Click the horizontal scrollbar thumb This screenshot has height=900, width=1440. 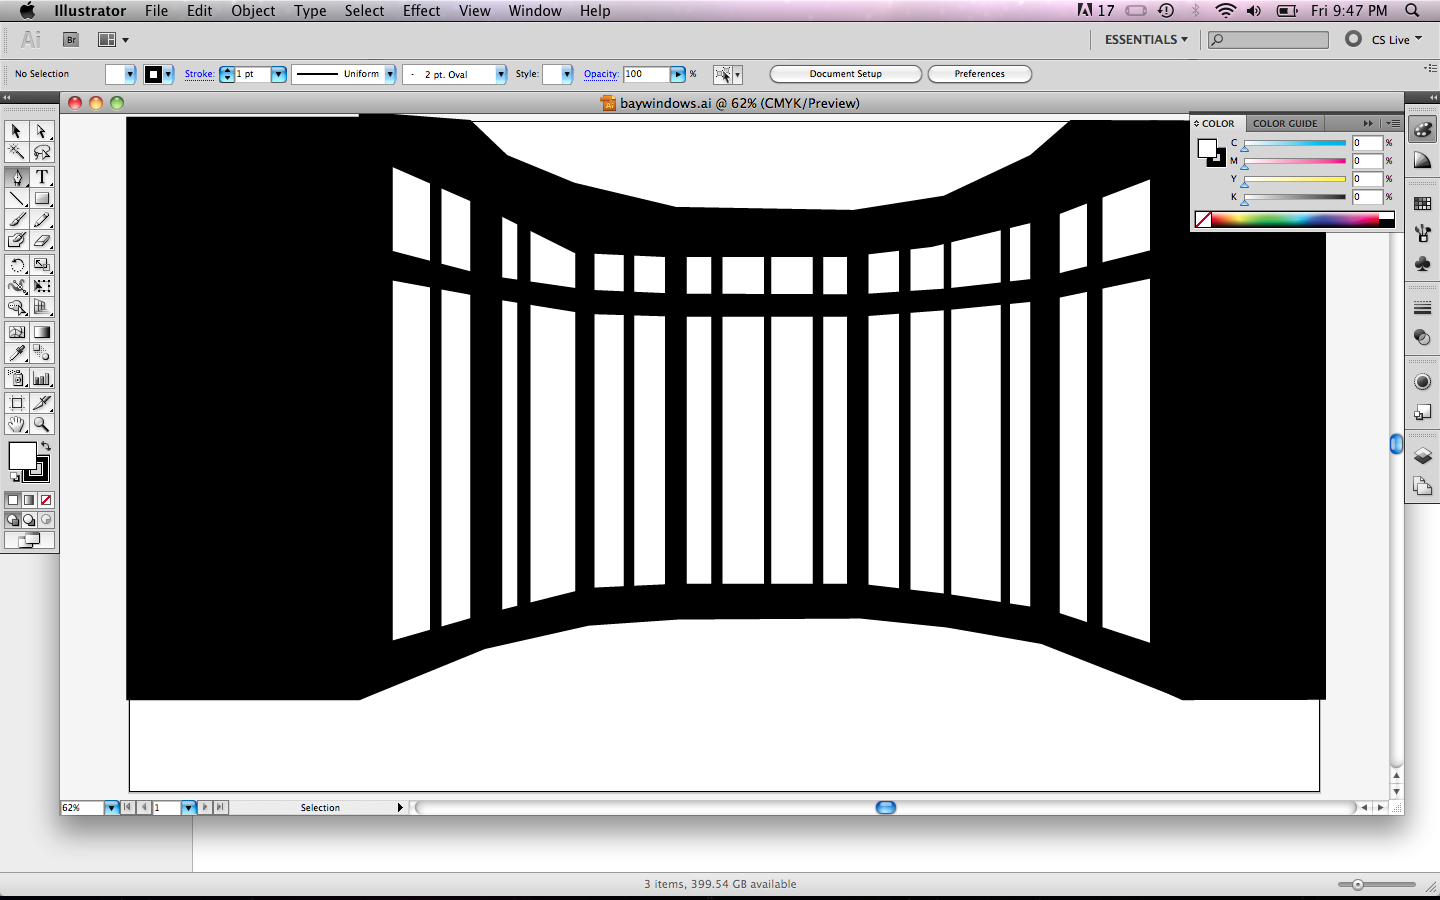[885, 808]
